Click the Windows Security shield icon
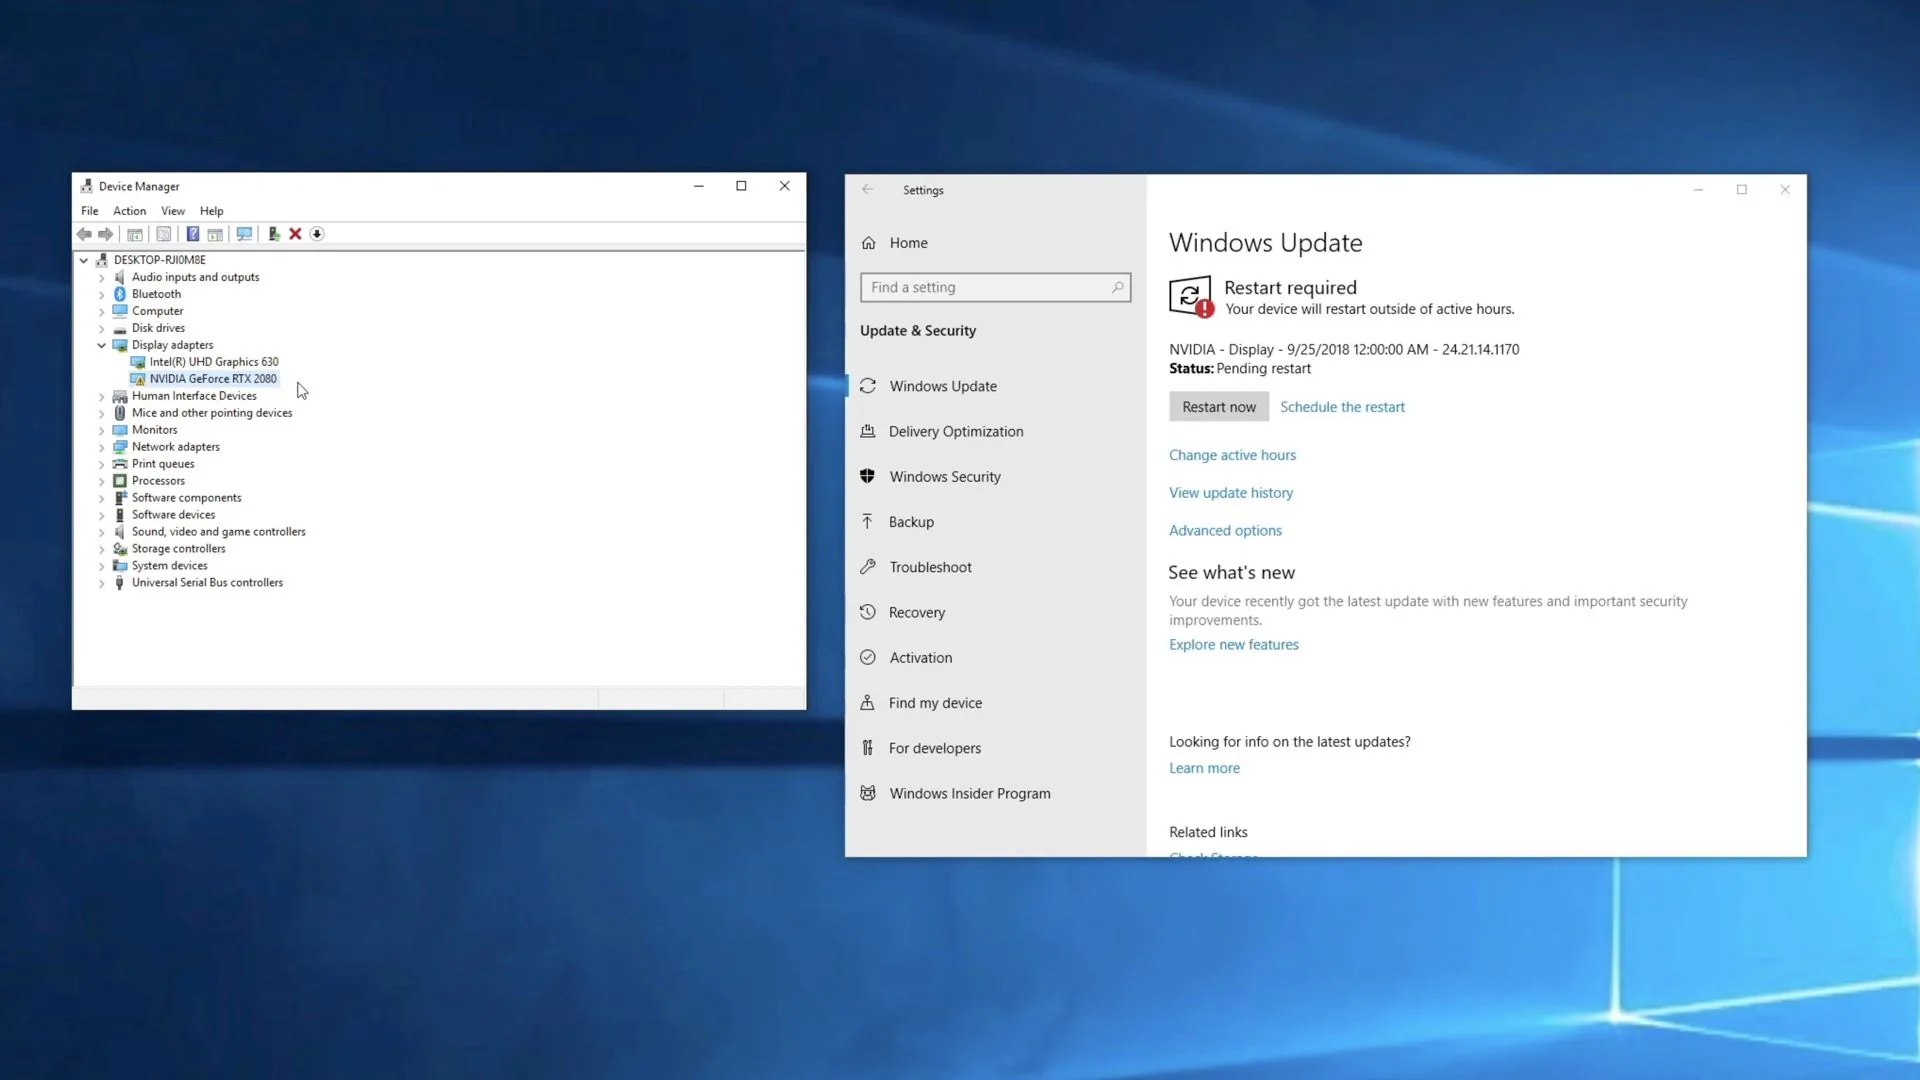1920x1080 pixels. (867, 476)
